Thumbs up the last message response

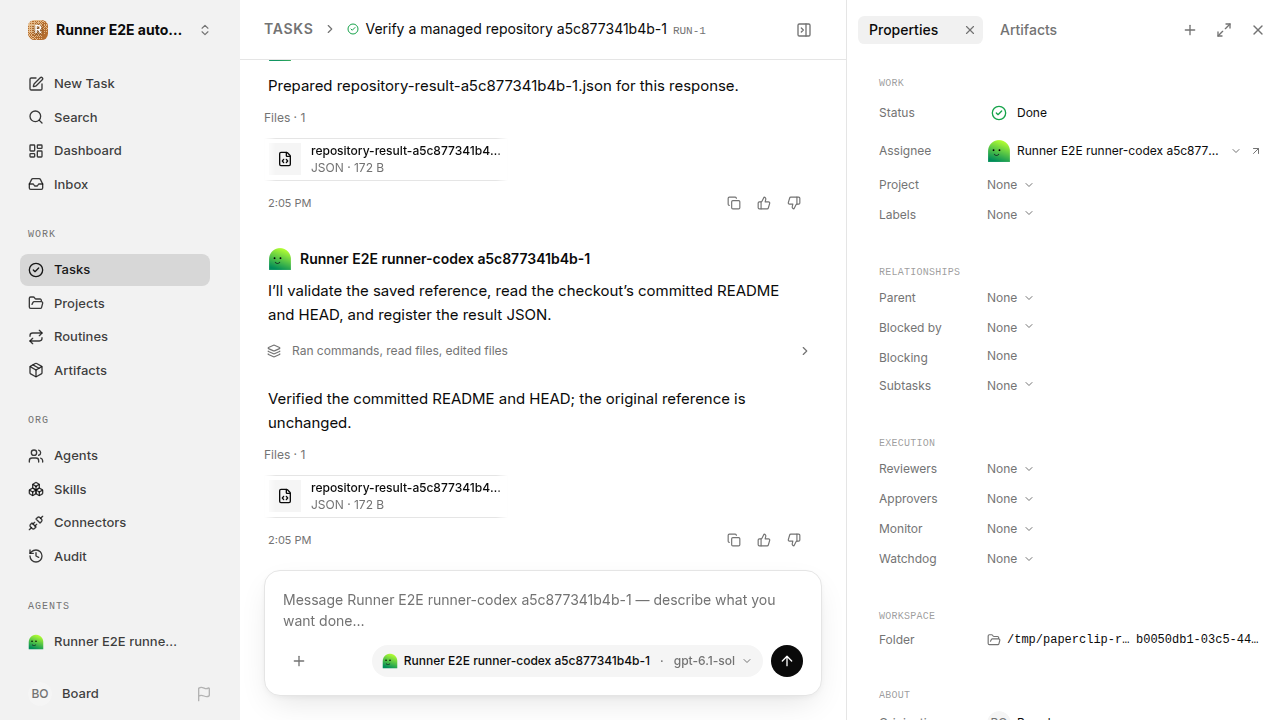pyautogui.click(x=764, y=540)
